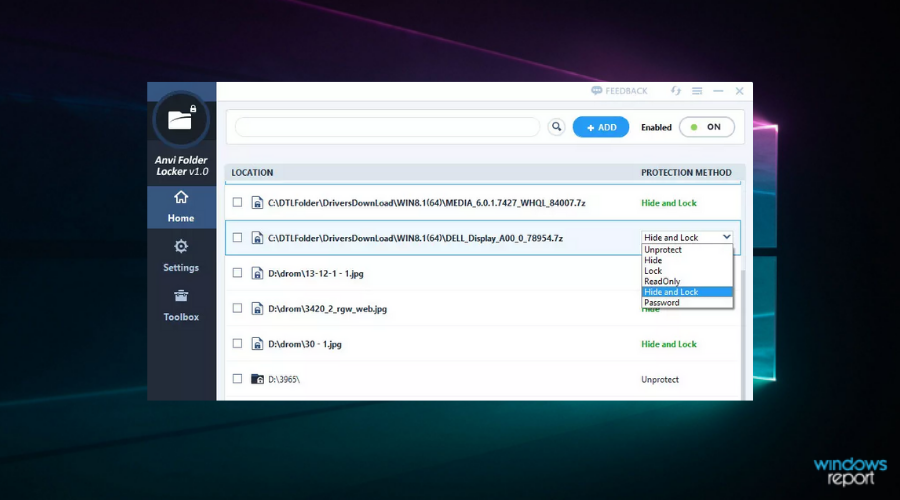Viewport: 900px width, 500px height.
Task: Close the Anvi Folder Locker window
Action: [x=739, y=91]
